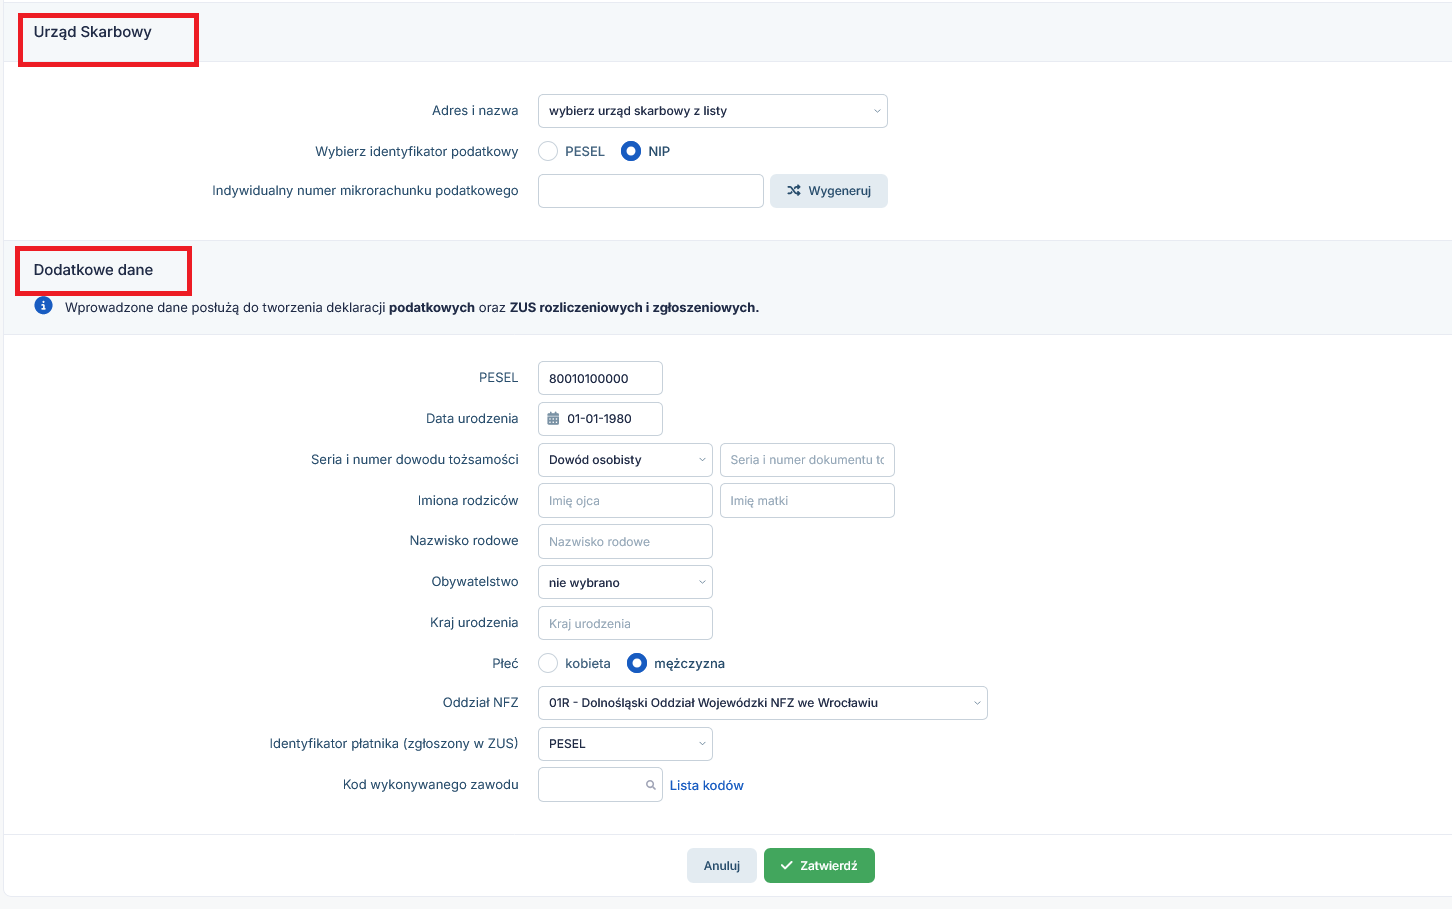This screenshot has width=1452, height=909.
Task: Click the checkmark icon on Zatwierdź button
Action: [x=786, y=866]
